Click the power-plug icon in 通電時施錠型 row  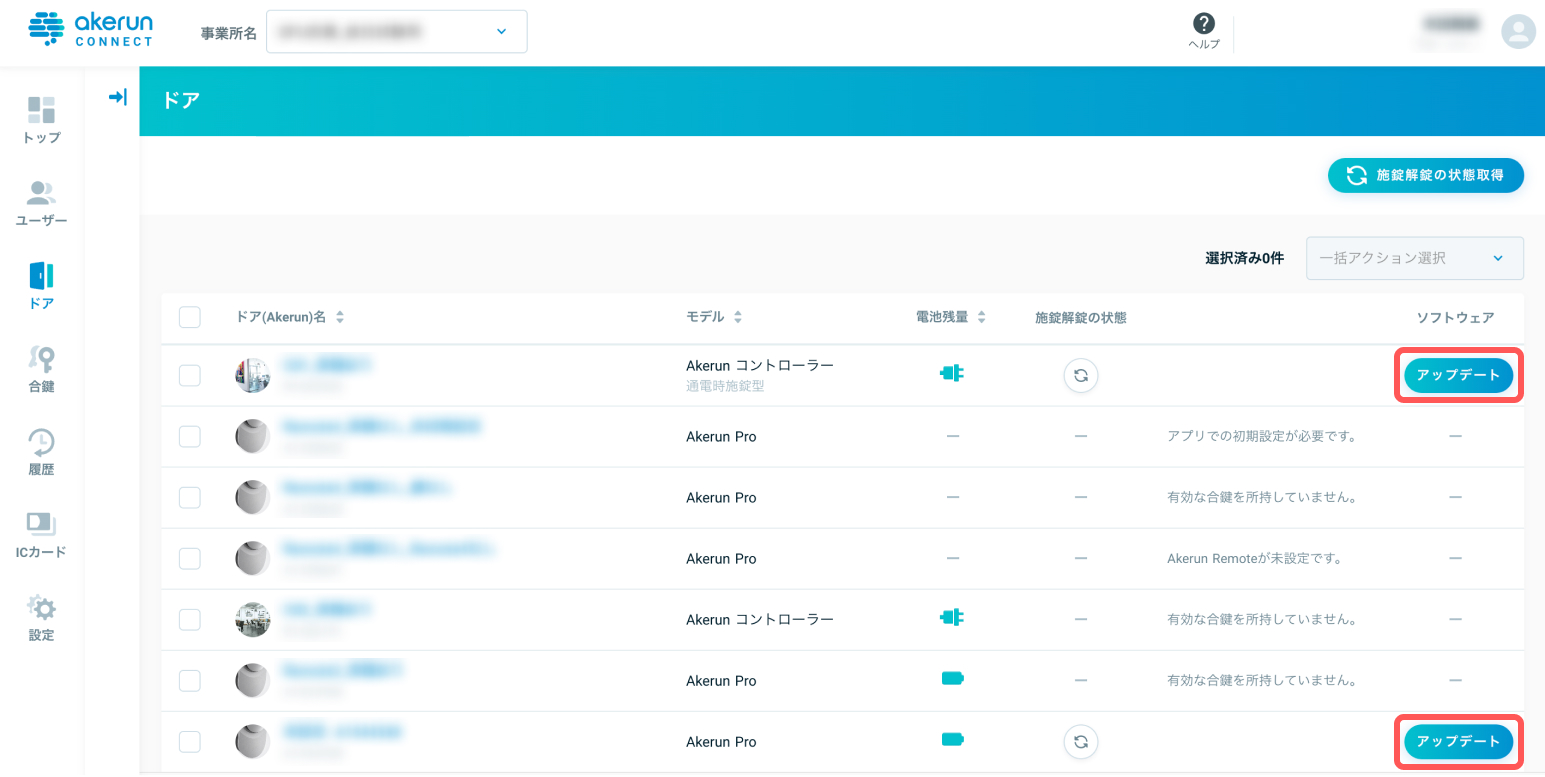951,373
